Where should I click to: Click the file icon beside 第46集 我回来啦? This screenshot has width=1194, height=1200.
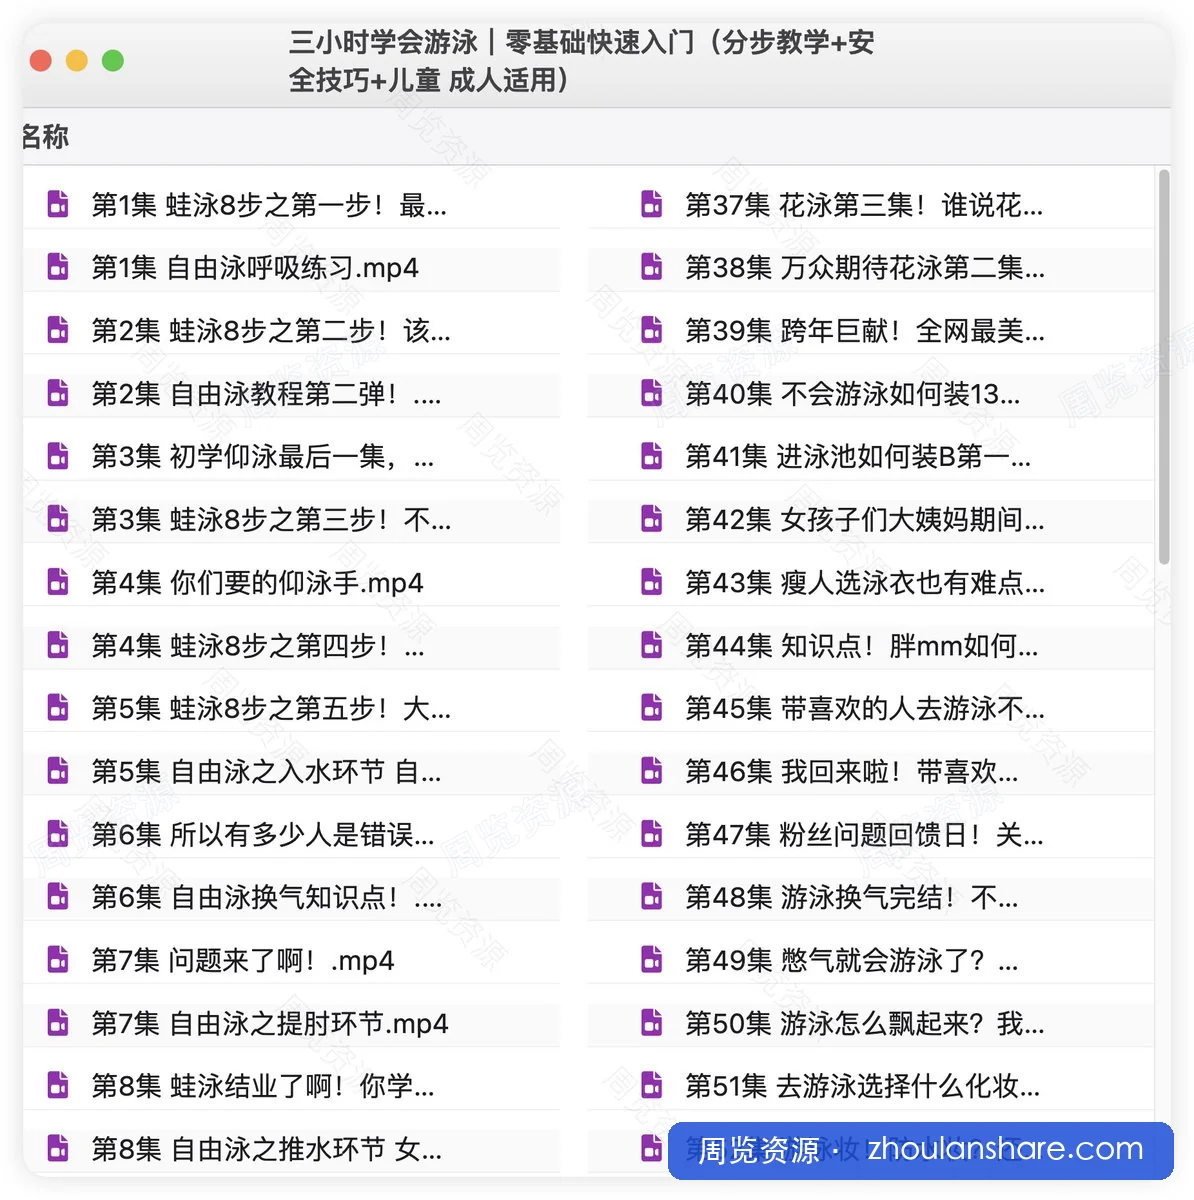[x=652, y=771]
